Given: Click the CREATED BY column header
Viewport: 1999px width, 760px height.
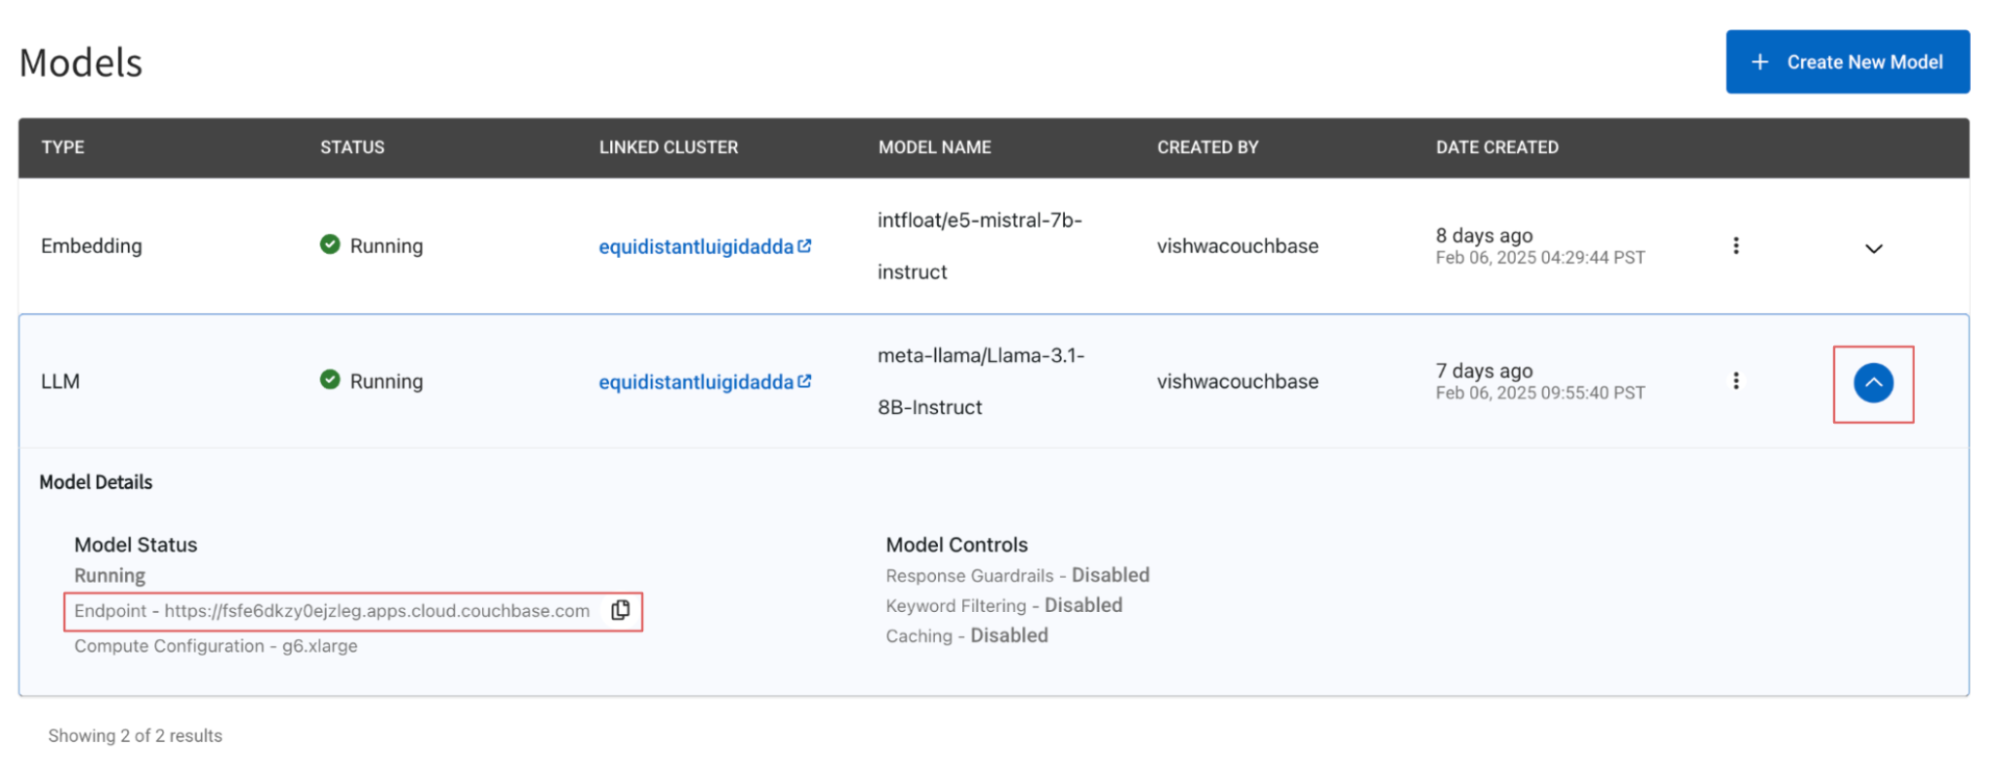Looking at the screenshot, I should point(1207,147).
